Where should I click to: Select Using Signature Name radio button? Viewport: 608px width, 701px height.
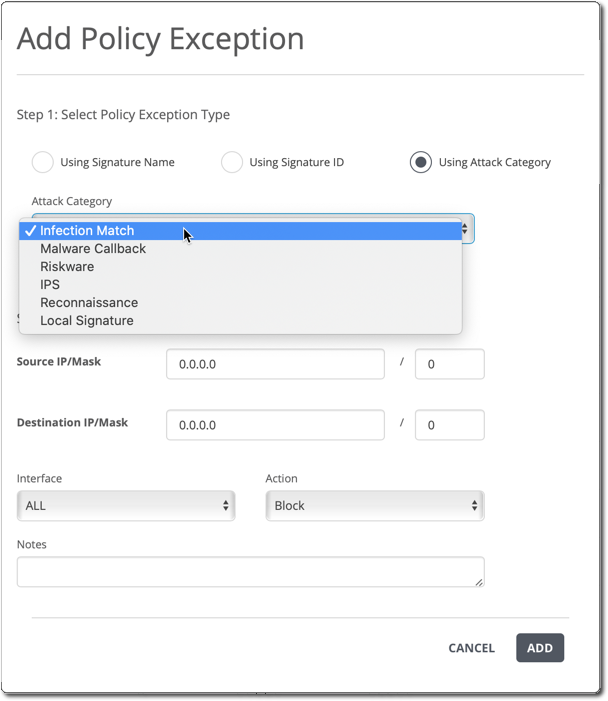(x=43, y=162)
